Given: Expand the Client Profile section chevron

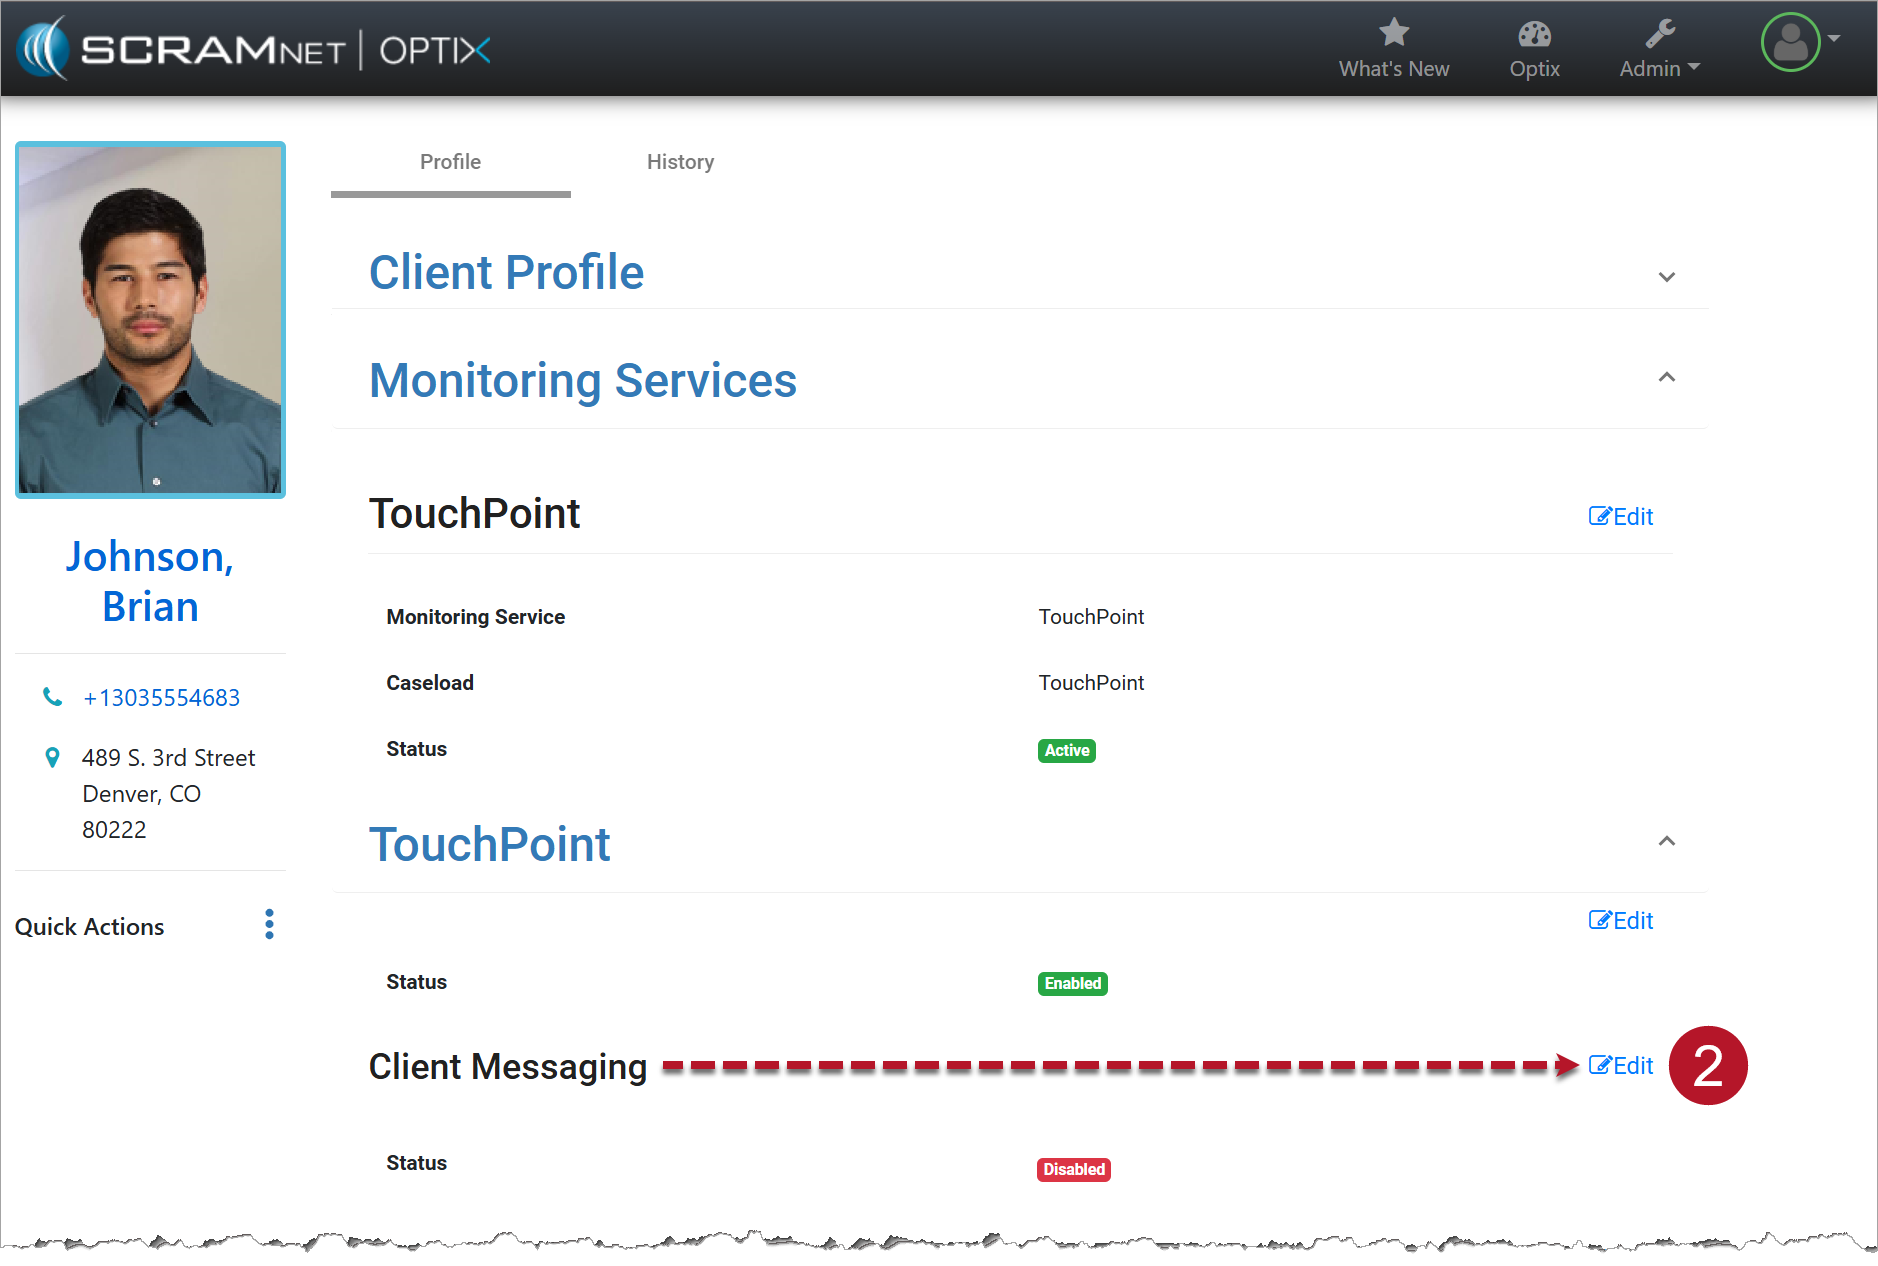Looking at the screenshot, I should (x=1666, y=277).
